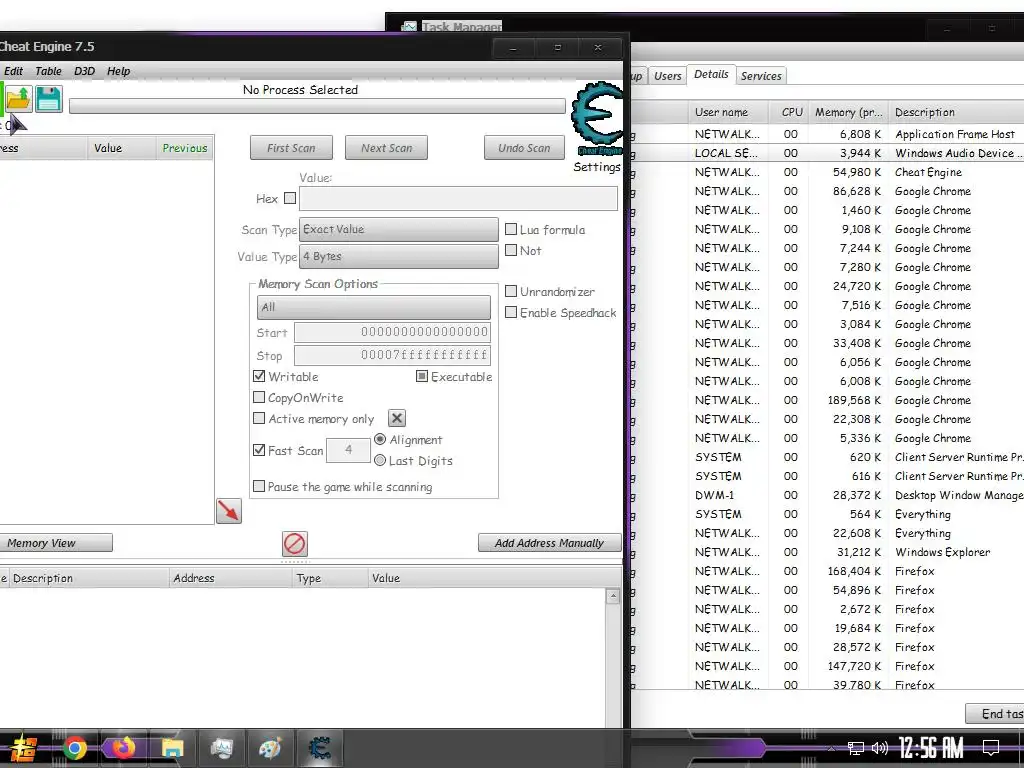
Task: Click the clock showing 12:56 AM
Action: click(931, 748)
